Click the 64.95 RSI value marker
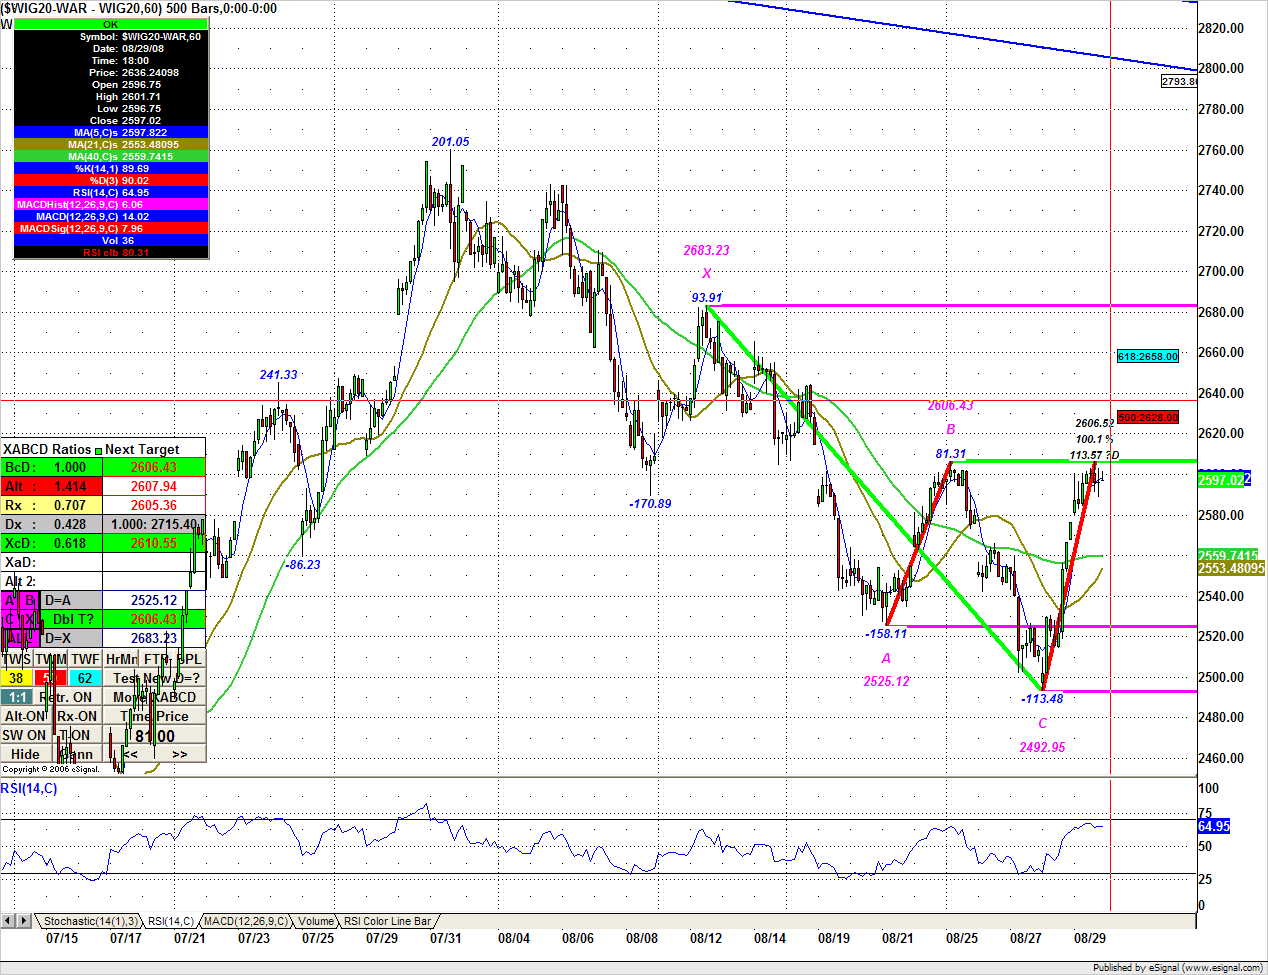 coord(1214,826)
